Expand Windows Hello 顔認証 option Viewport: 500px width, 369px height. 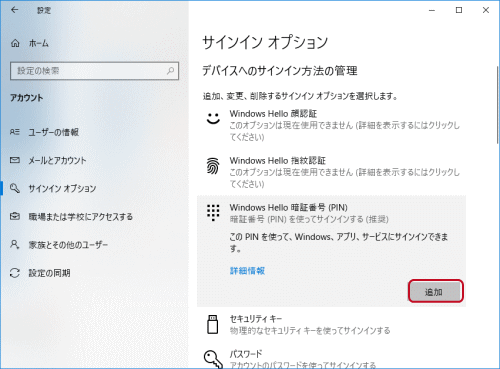[x=331, y=125]
